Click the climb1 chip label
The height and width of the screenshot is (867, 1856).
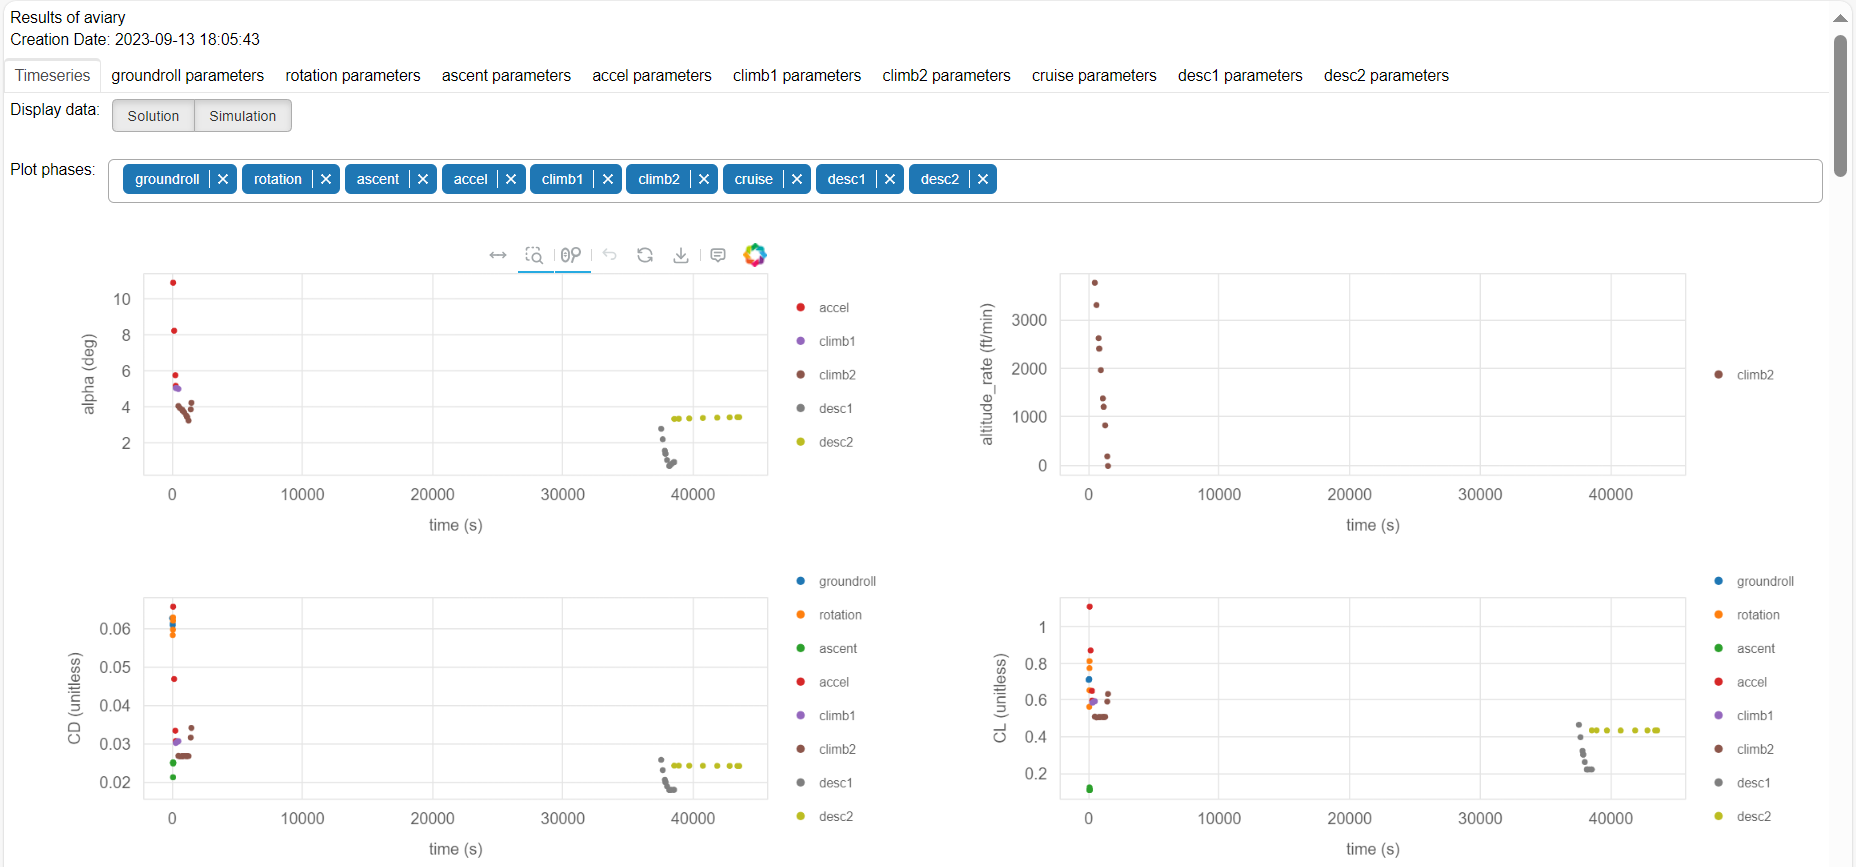coord(562,179)
